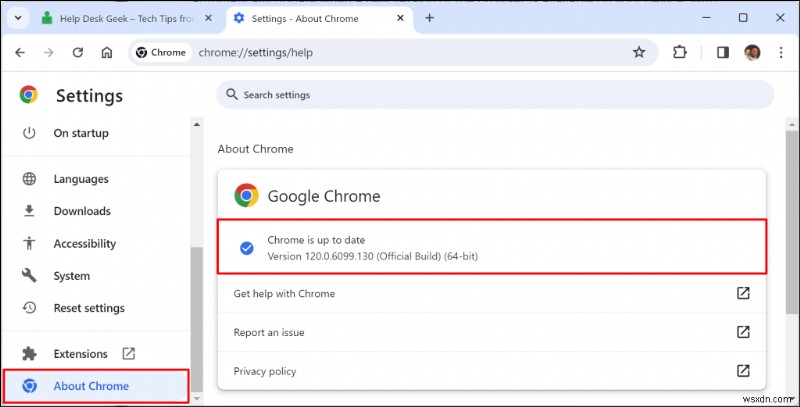
Task: Toggle the side panel icon
Action: click(x=723, y=52)
